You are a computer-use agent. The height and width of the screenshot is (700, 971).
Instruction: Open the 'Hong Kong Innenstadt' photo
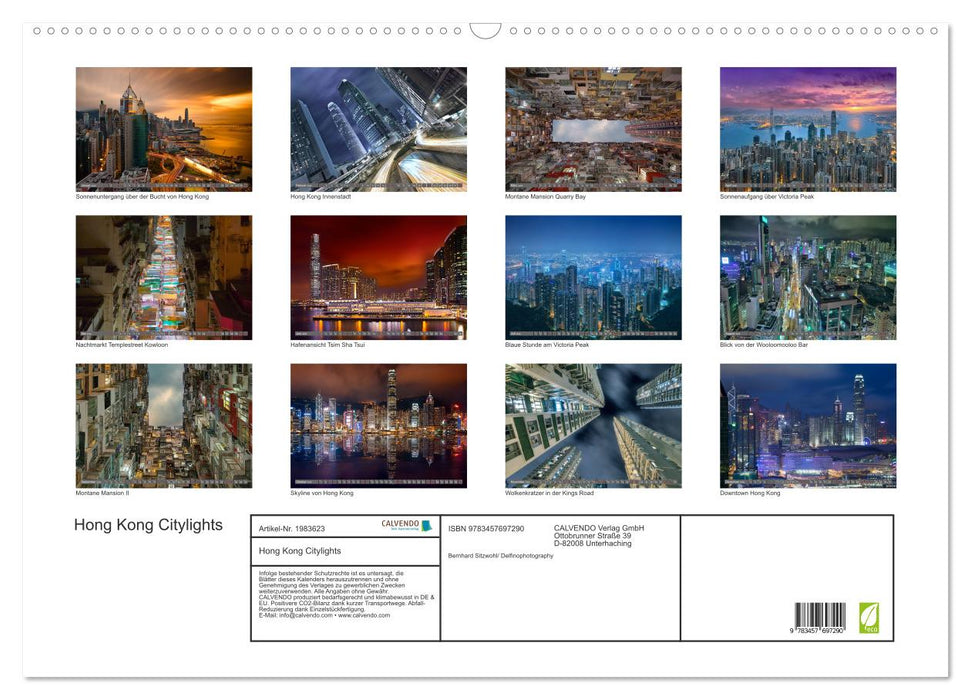point(378,128)
